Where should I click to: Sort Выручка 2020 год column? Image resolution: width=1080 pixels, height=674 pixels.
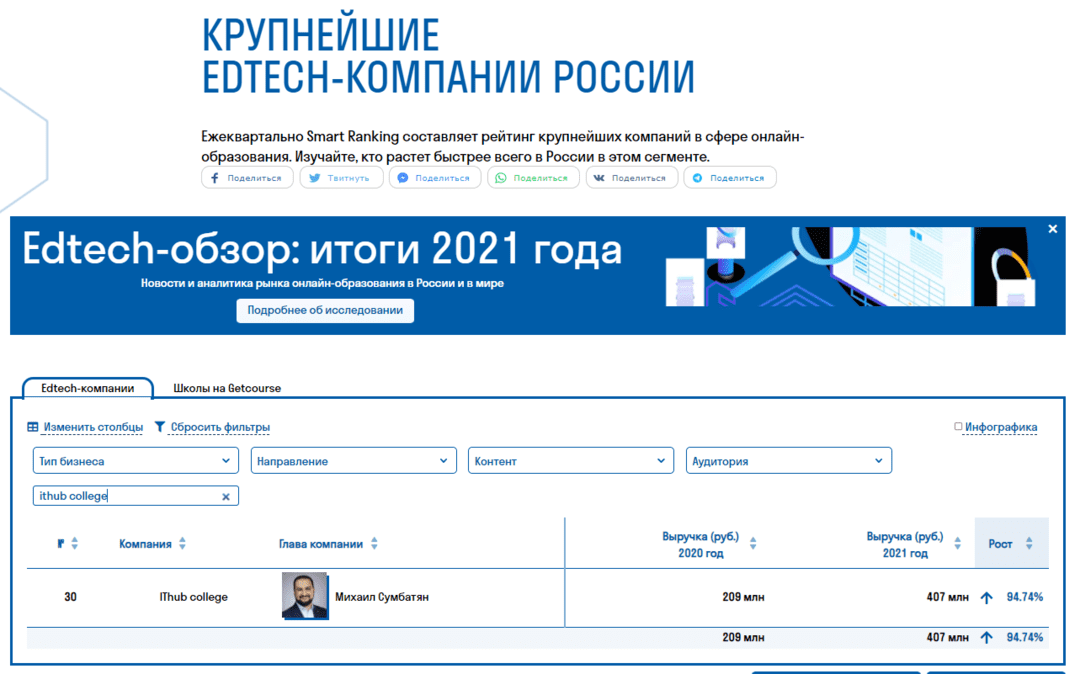(x=753, y=543)
